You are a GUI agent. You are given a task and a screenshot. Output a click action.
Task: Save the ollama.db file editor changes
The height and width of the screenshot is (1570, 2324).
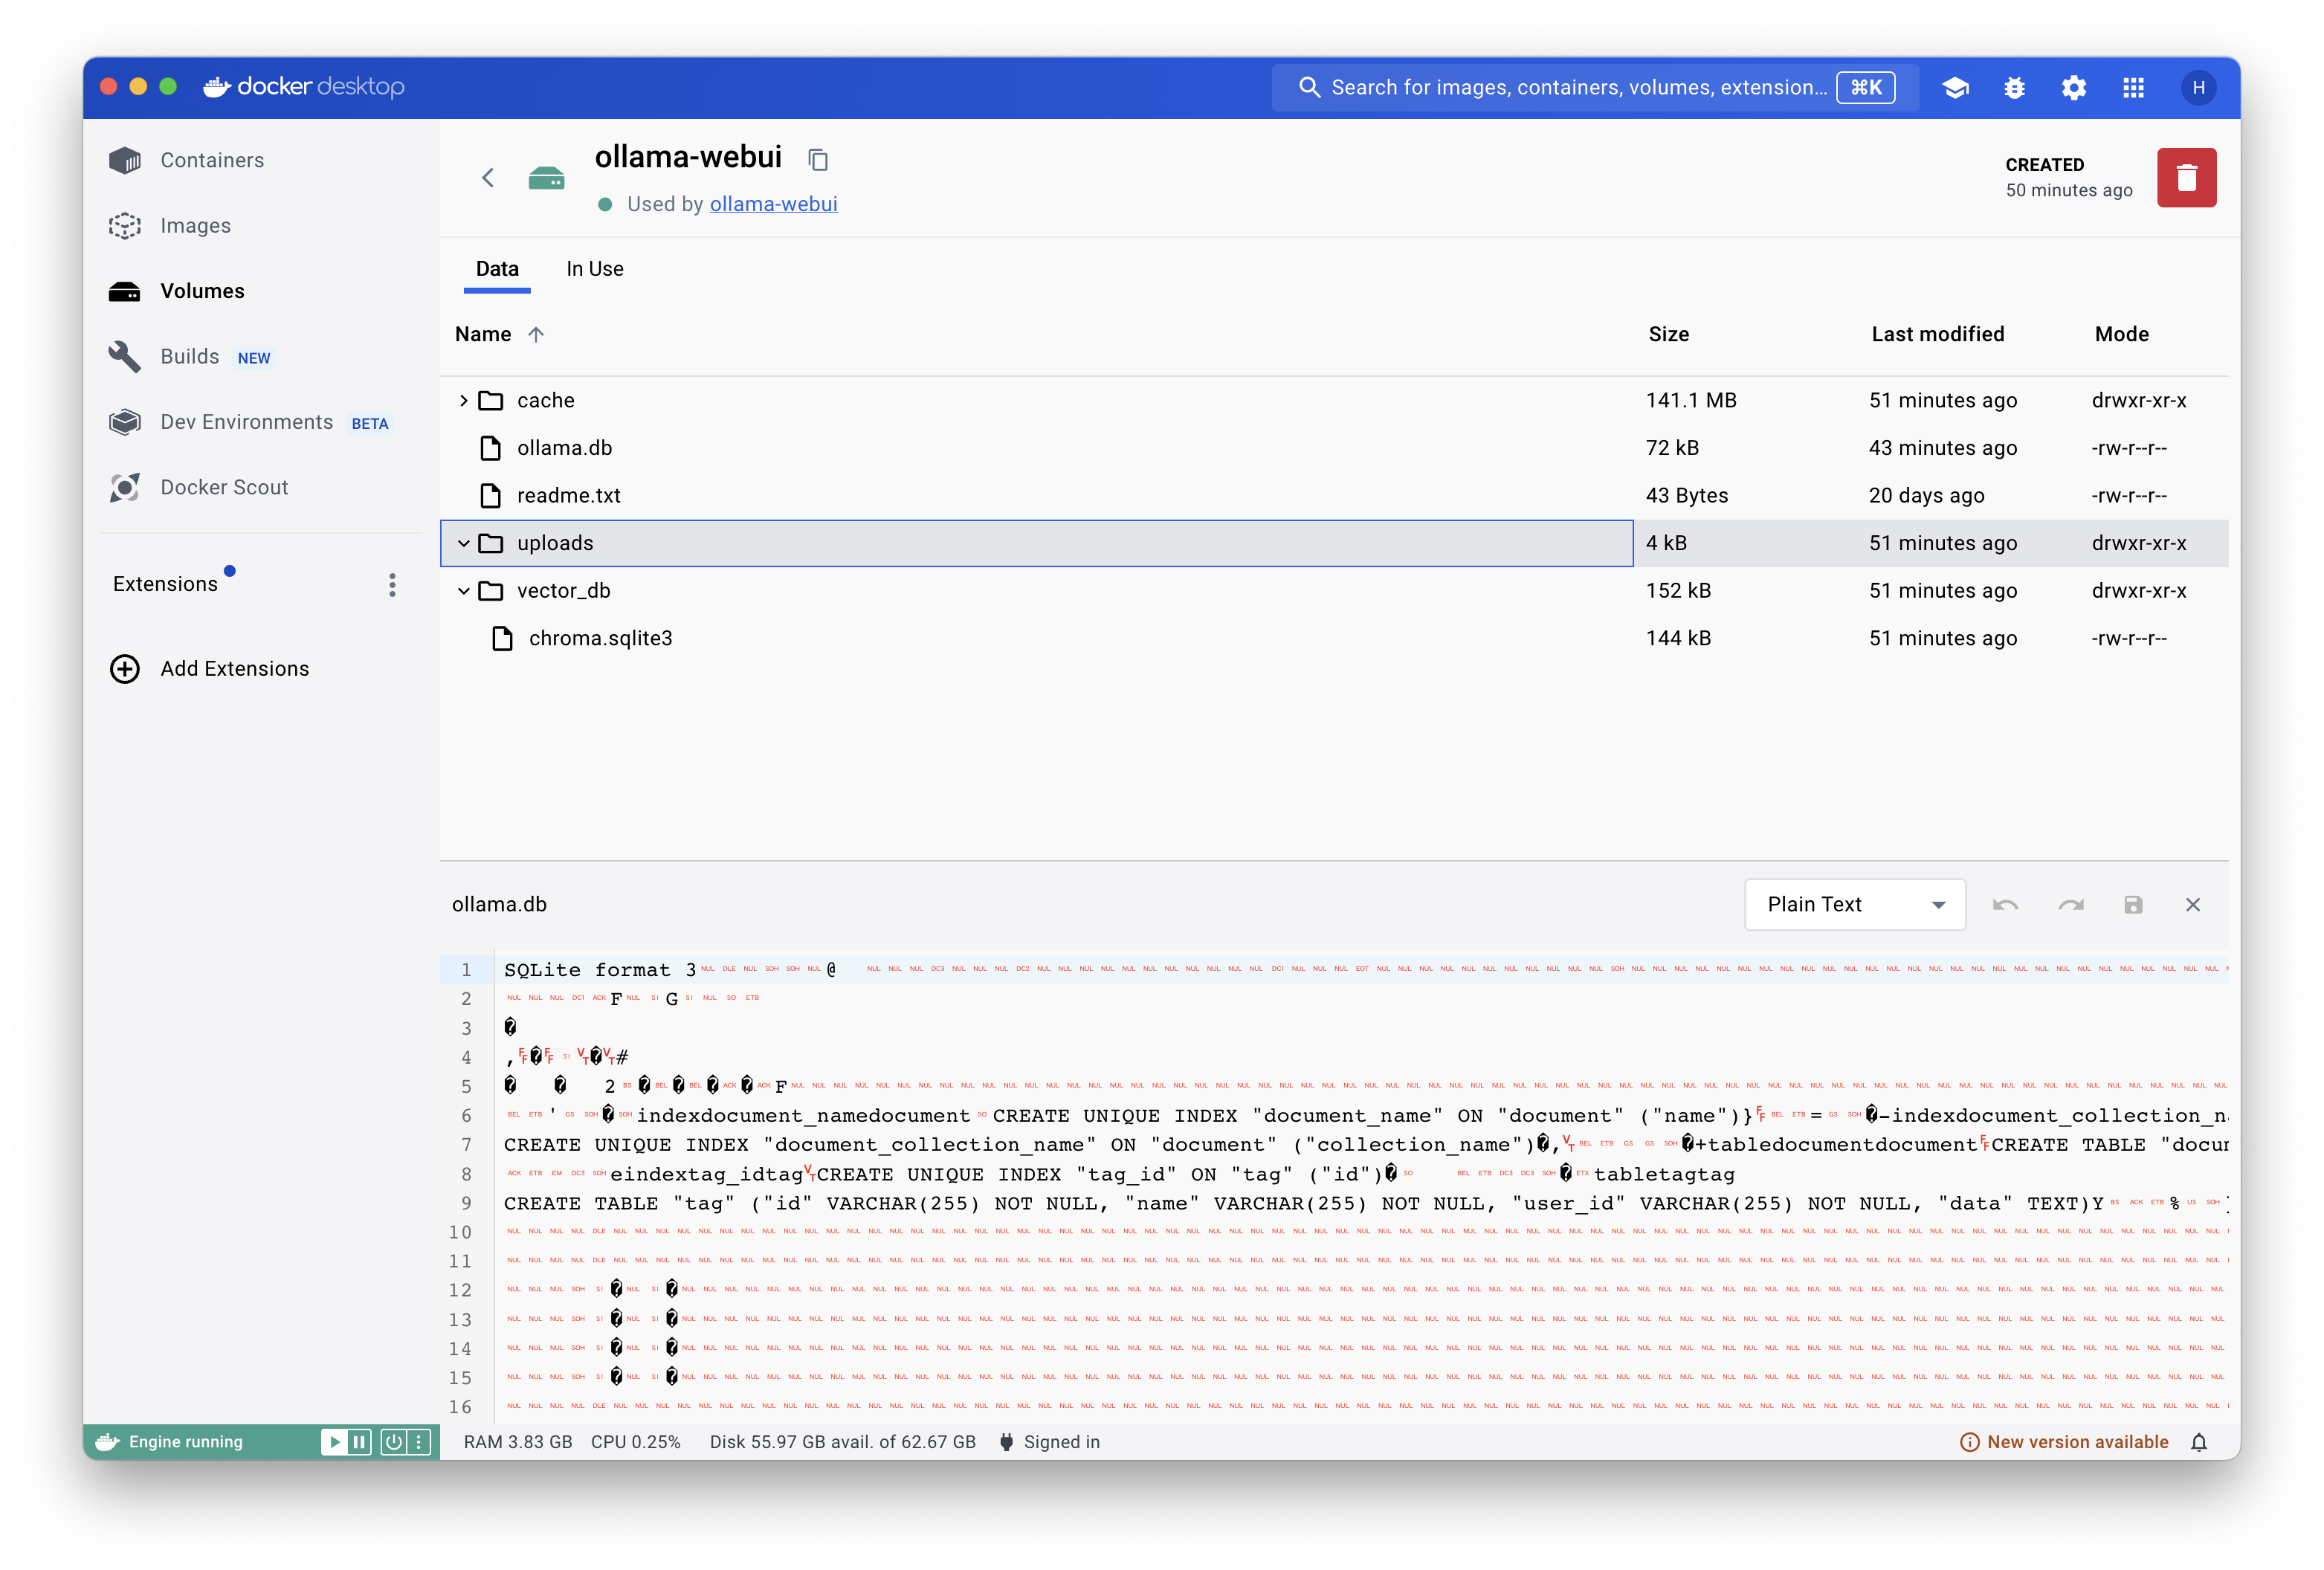[x=2132, y=905]
